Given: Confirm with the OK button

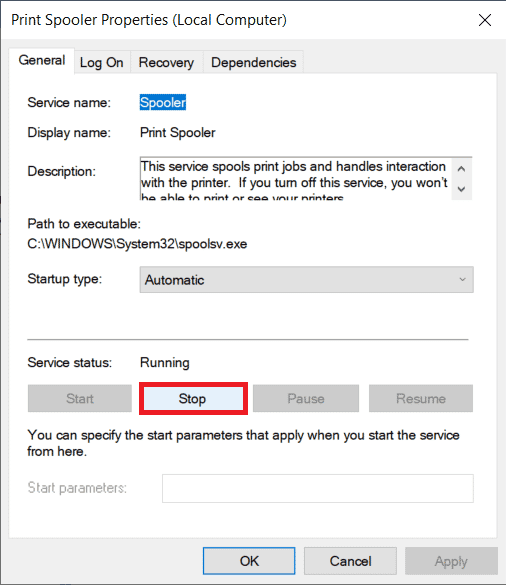Looking at the screenshot, I should (x=249, y=561).
